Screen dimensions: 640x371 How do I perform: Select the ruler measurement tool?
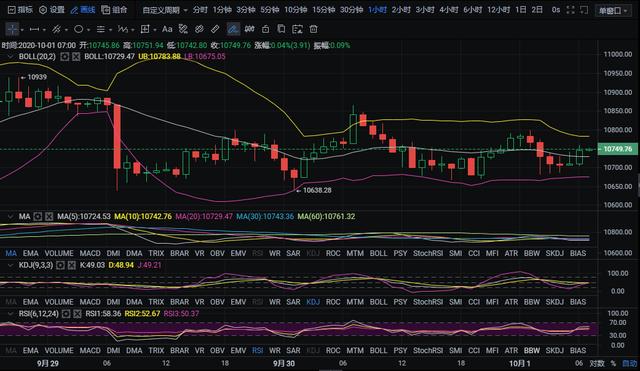(215, 29)
